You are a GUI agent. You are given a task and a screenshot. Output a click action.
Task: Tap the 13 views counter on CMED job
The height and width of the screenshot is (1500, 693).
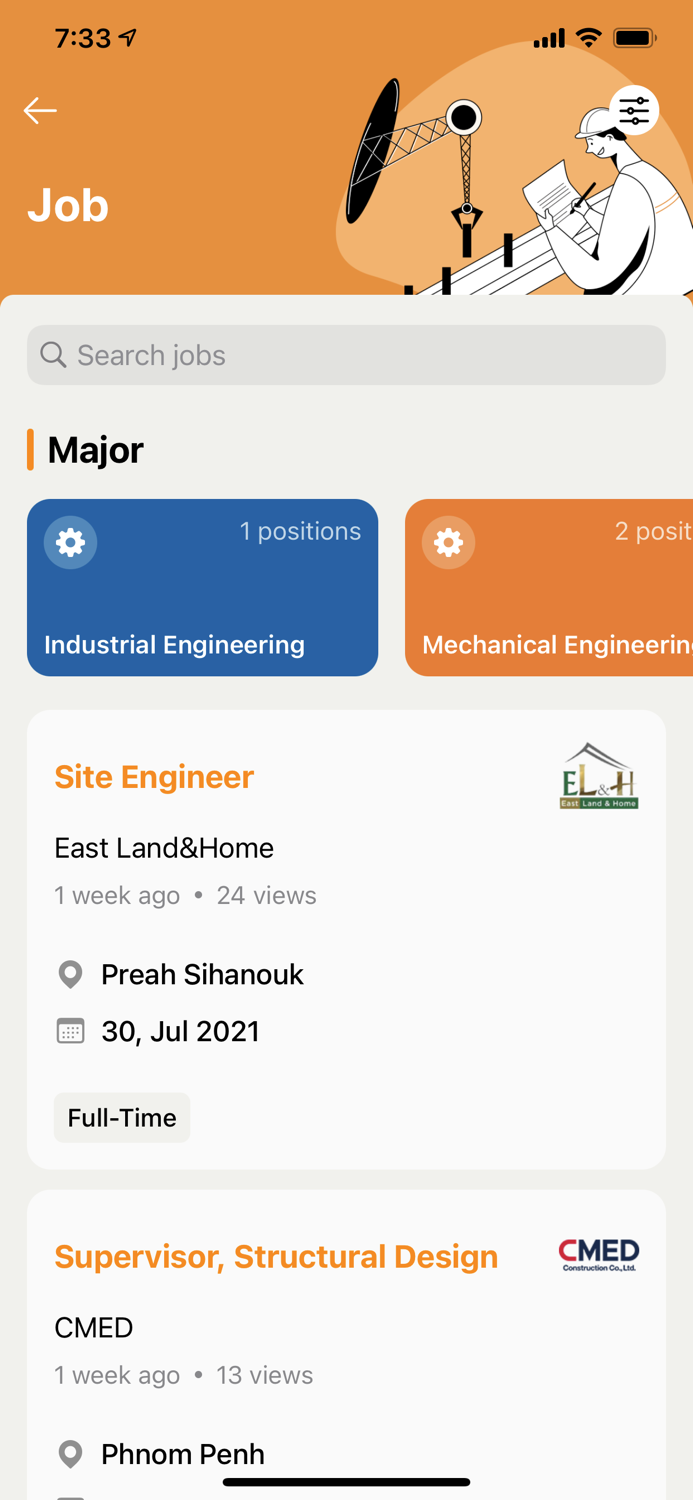pyautogui.click(x=264, y=1375)
